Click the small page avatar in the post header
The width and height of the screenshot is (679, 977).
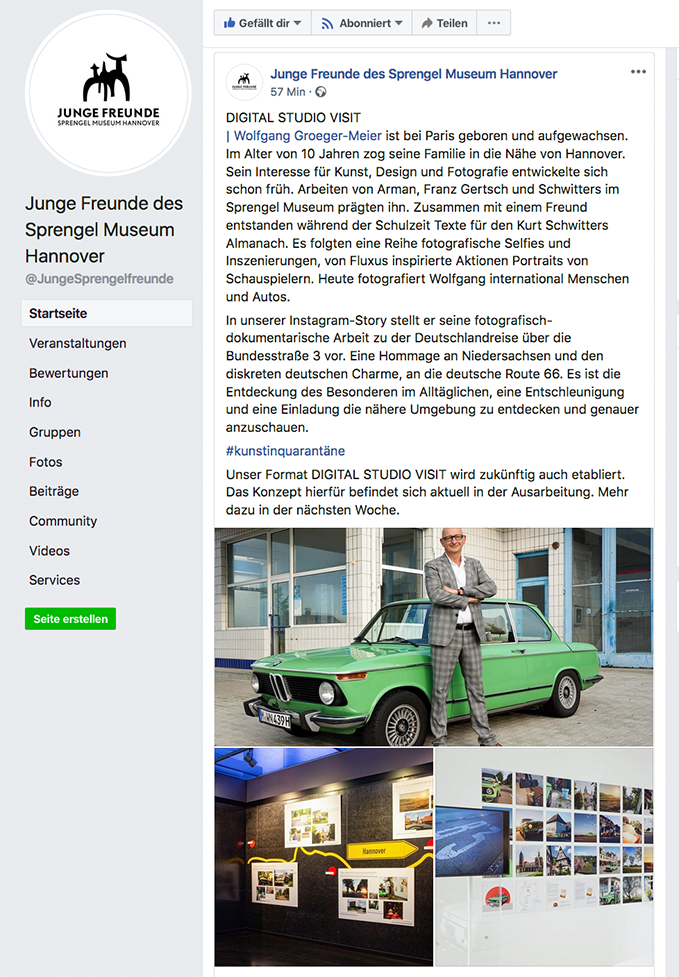coord(244,82)
